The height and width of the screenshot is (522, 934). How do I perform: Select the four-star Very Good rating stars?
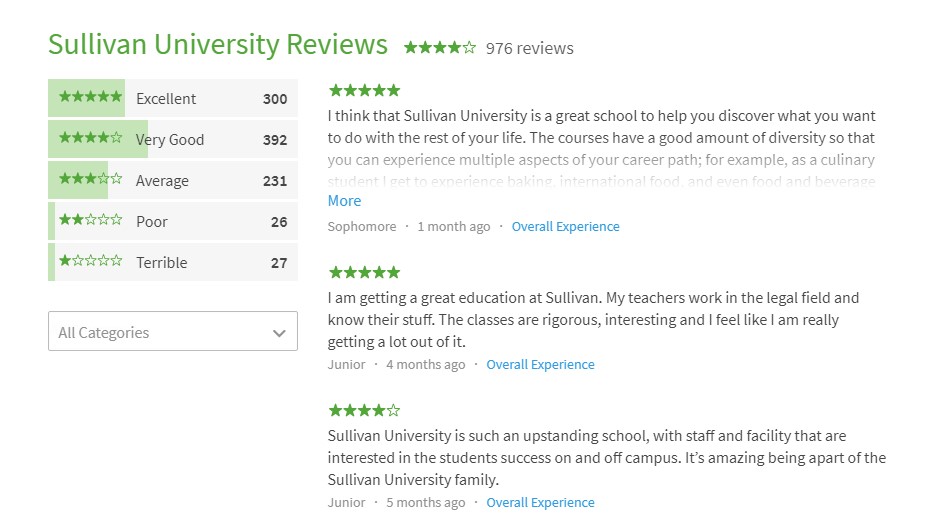[91, 138]
